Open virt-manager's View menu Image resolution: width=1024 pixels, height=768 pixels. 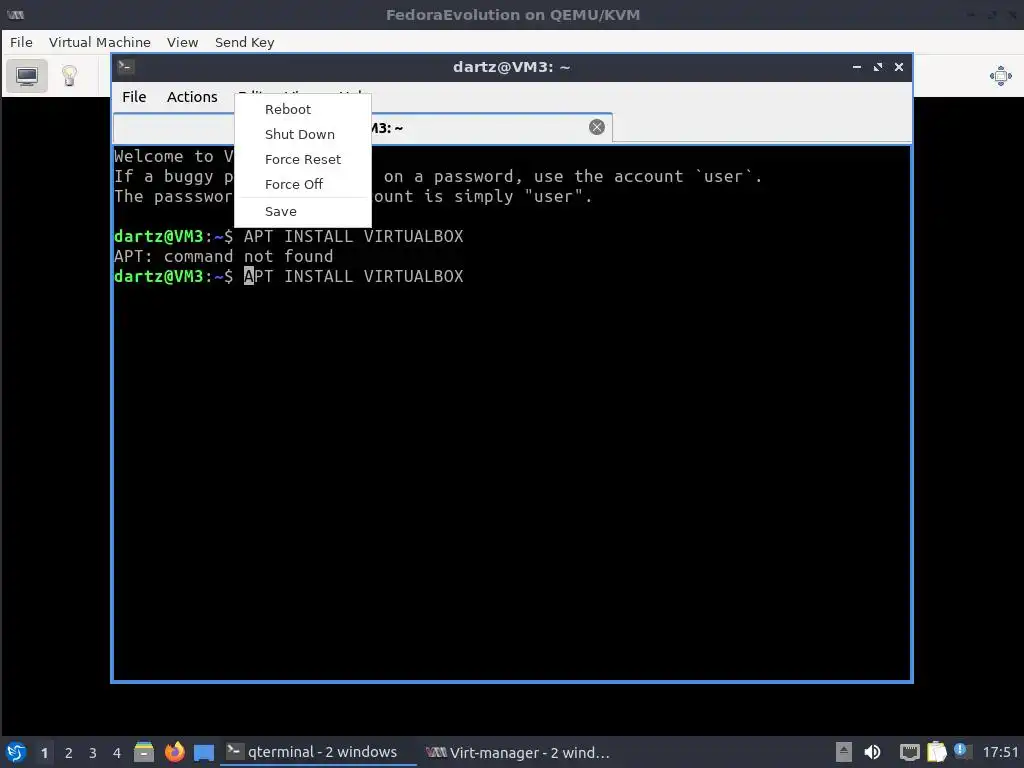coord(182,42)
